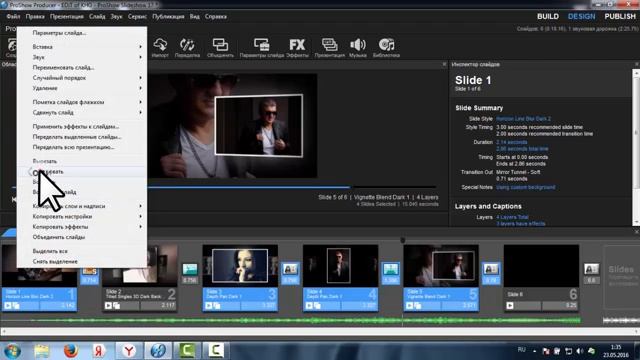Open the Windows Start menu

click(12, 351)
